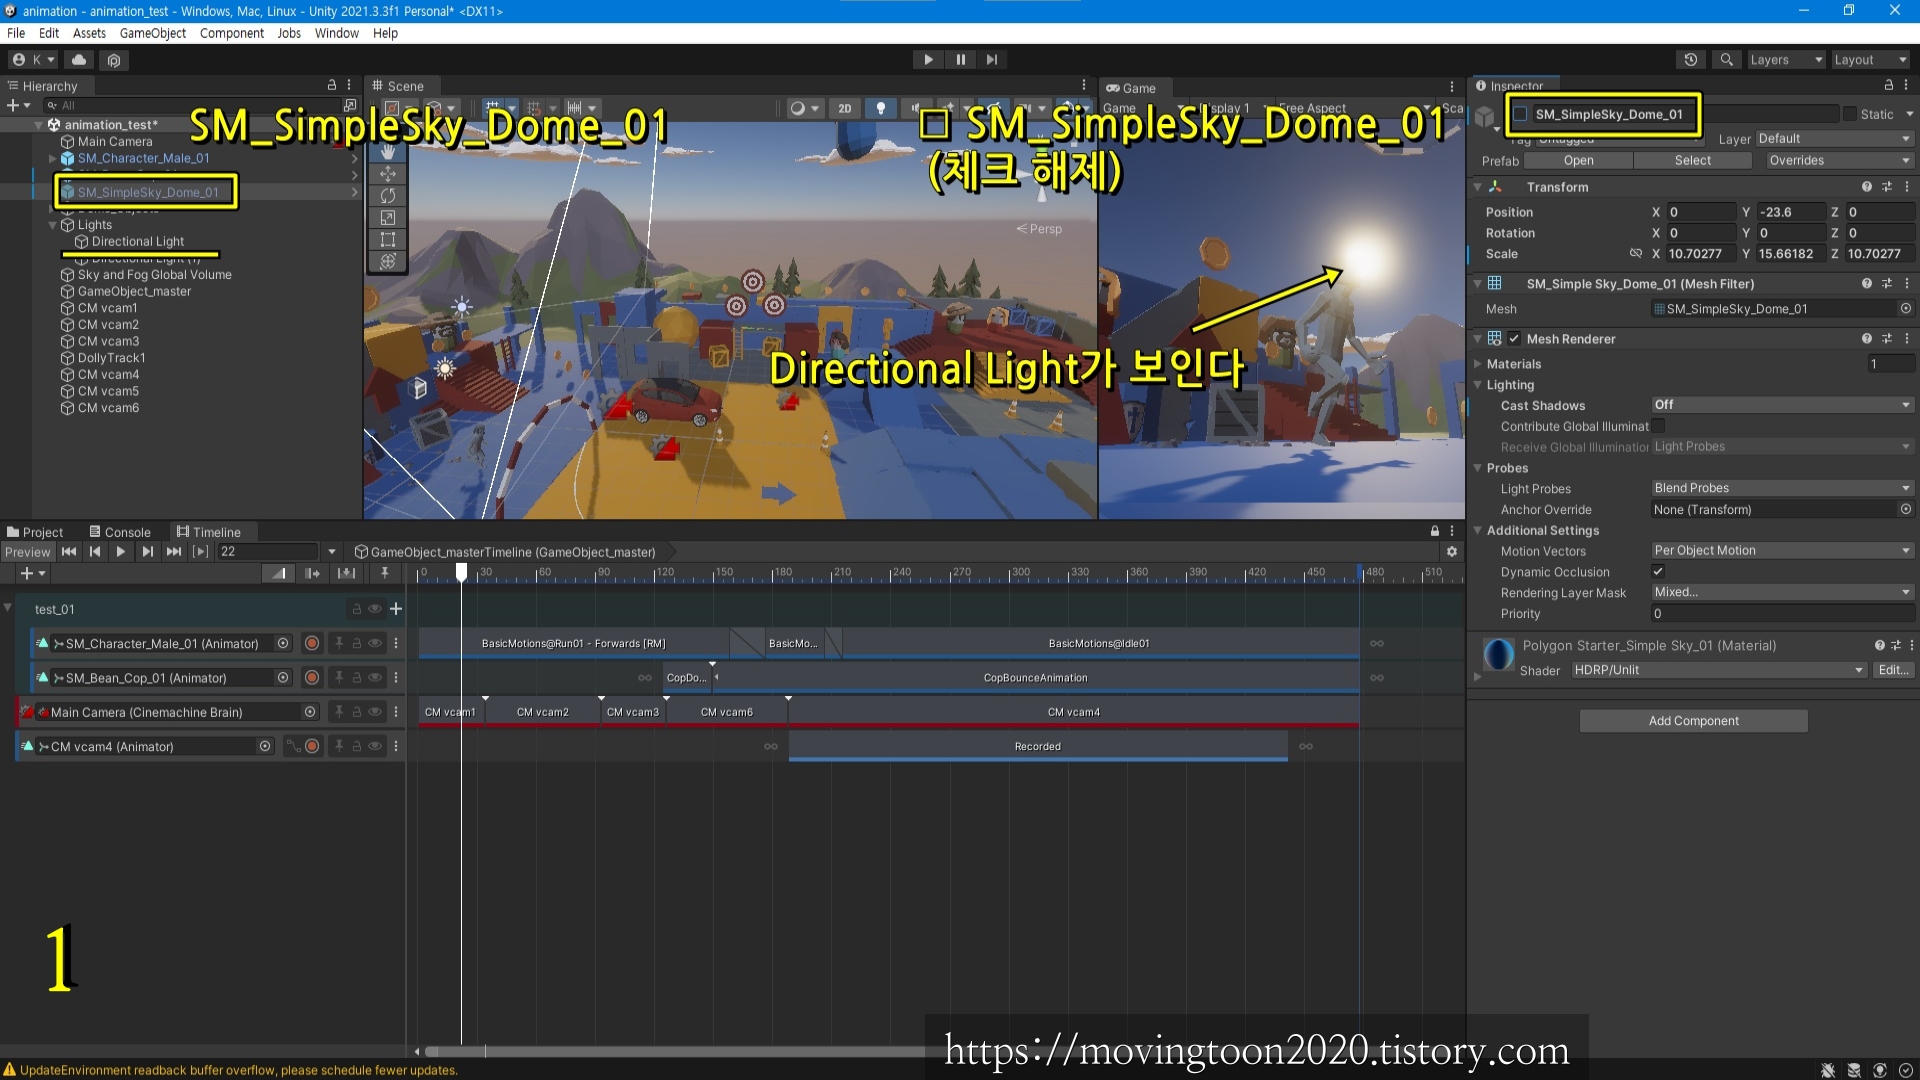Toggle the Timeline Preview button
This screenshot has width=1920, height=1080.
27,552
